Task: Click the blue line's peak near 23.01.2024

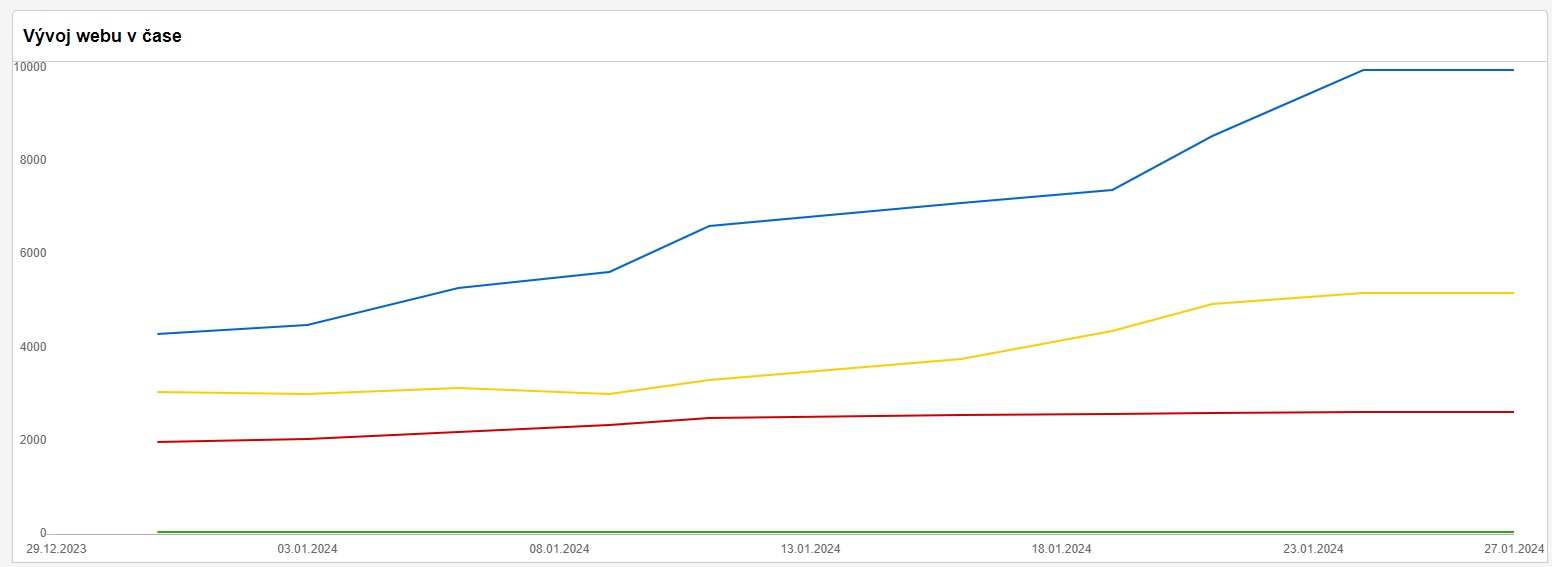Action: point(1363,70)
